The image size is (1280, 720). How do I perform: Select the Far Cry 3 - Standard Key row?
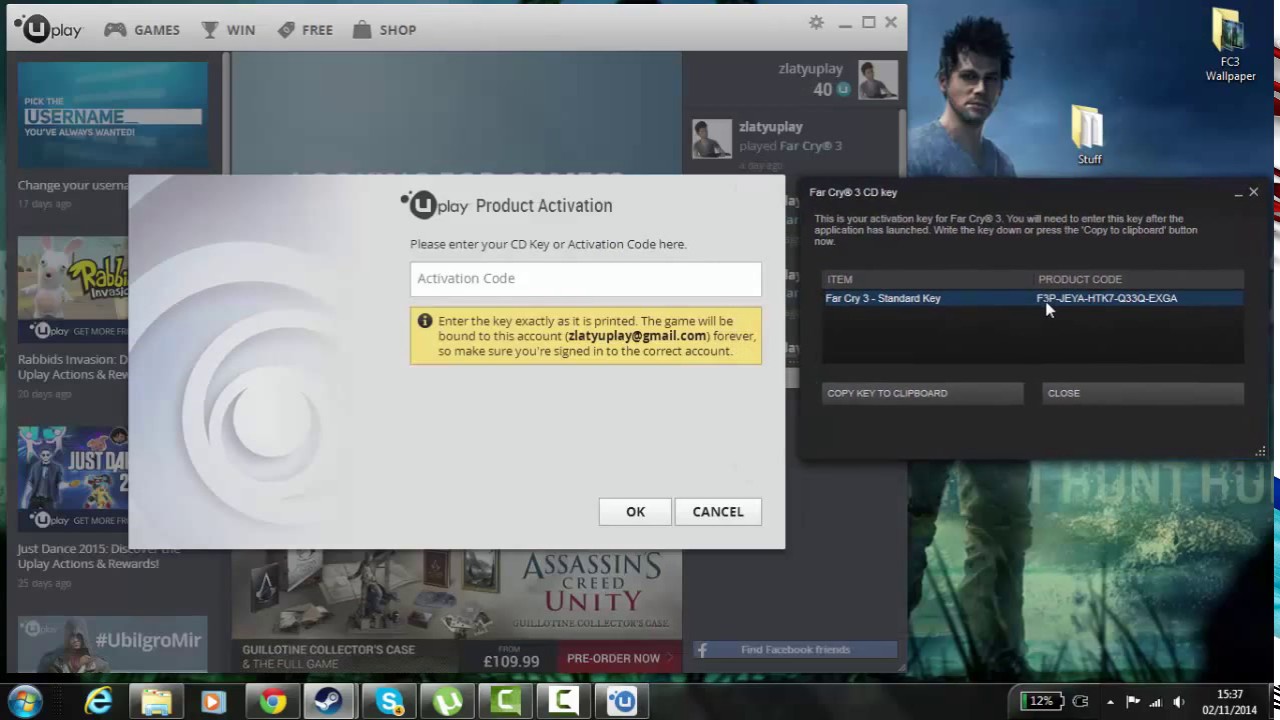click(x=1033, y=298)
